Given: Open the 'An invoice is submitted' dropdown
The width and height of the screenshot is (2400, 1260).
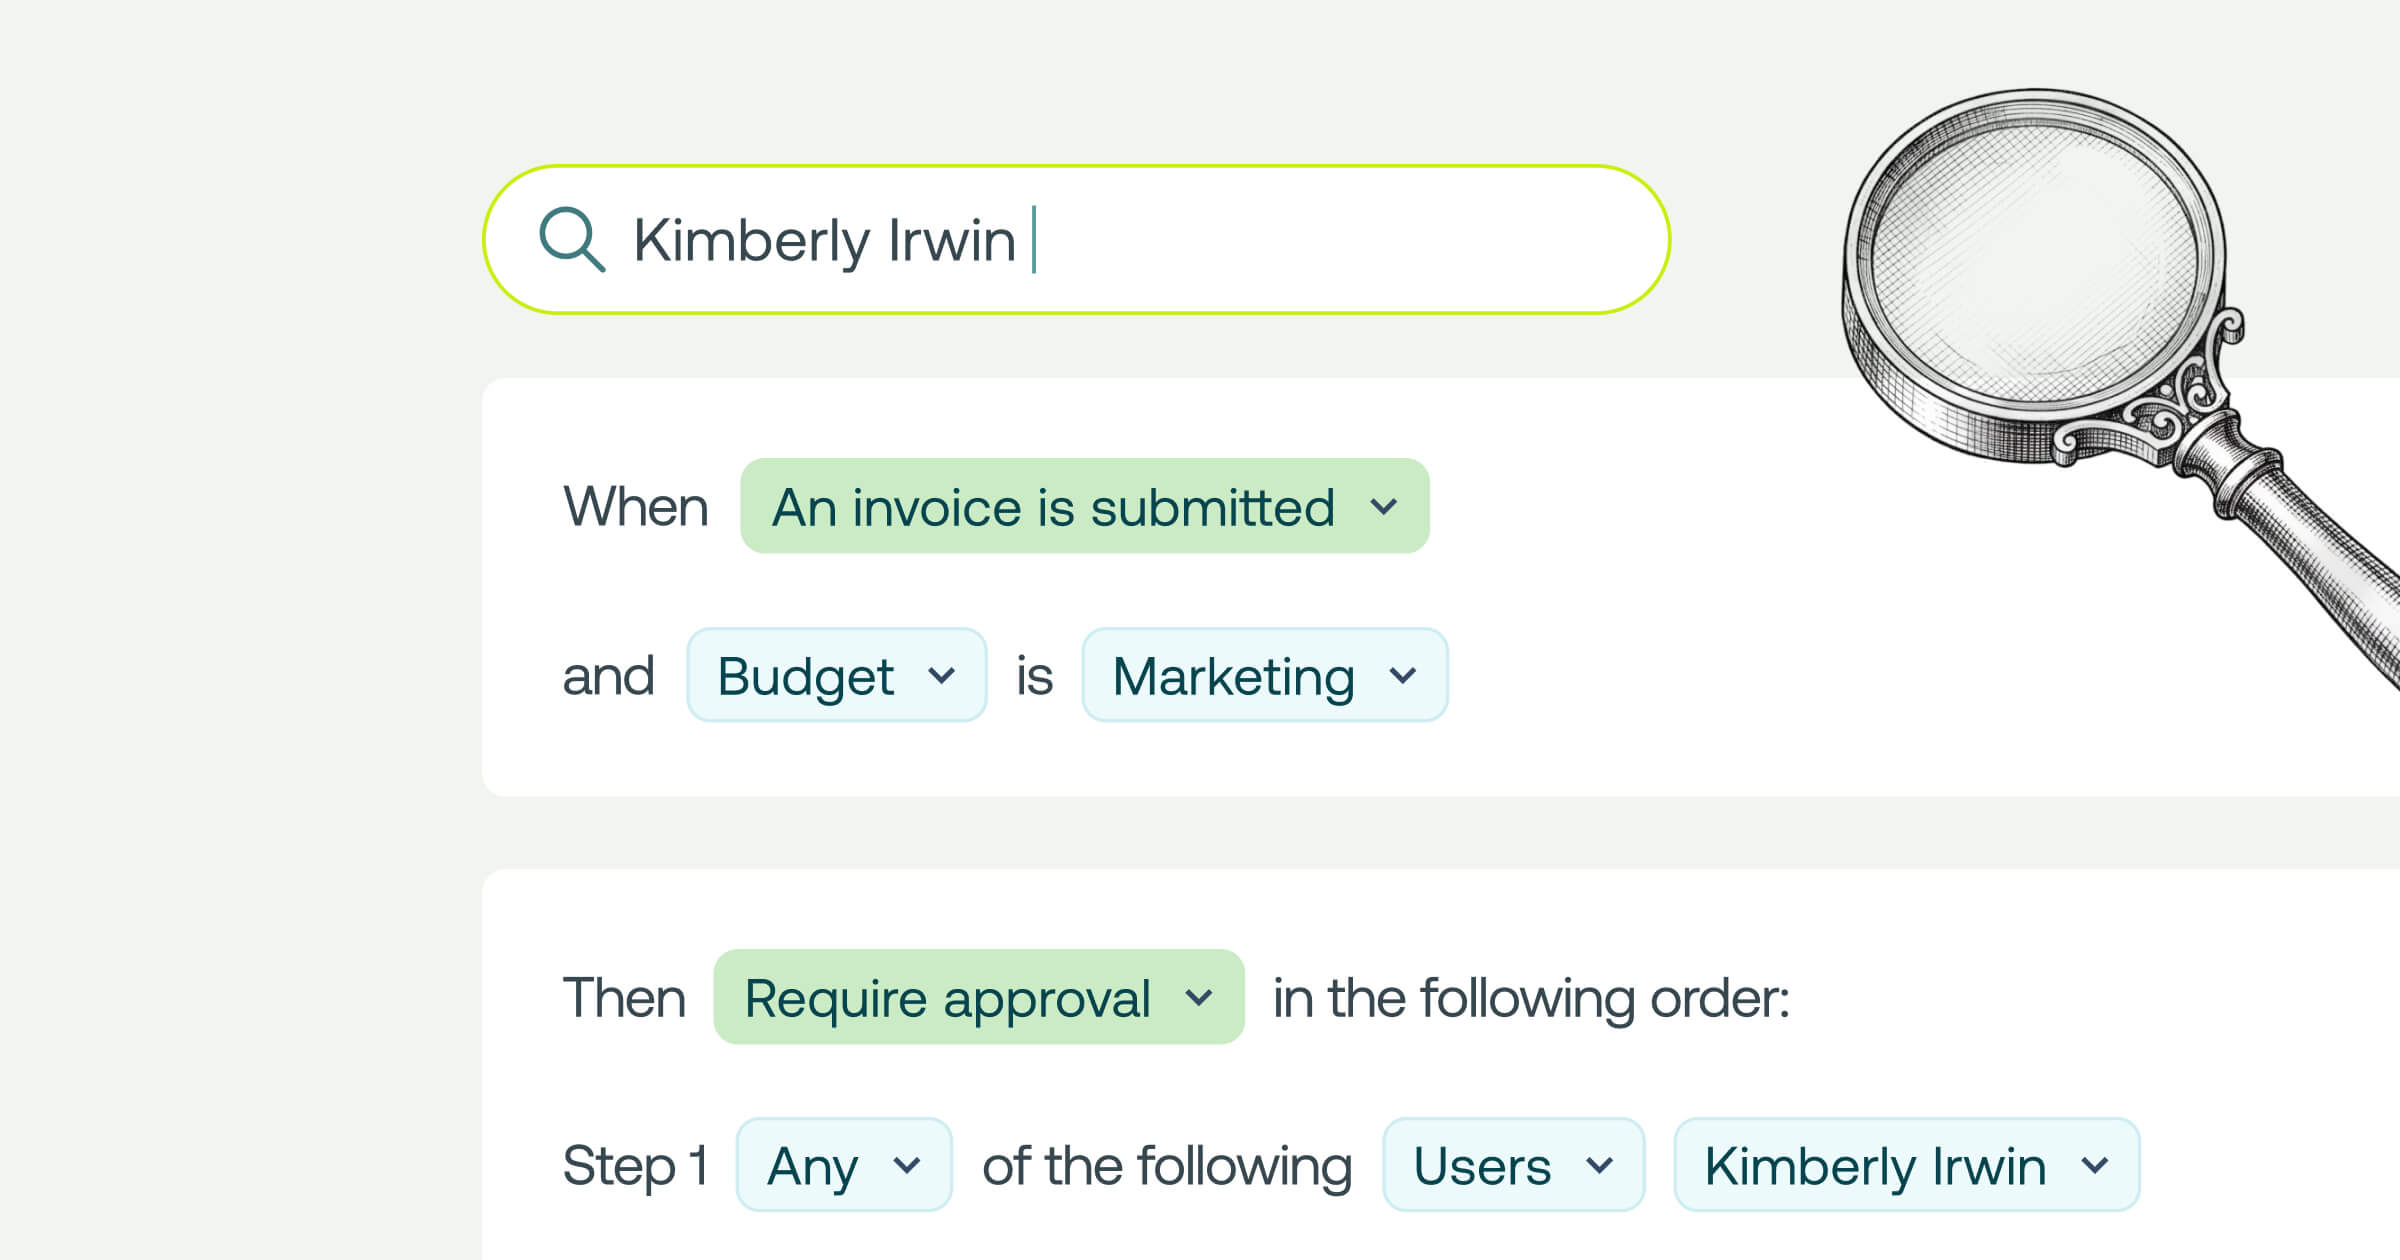Looking at the screenshot, I should [1053, 507].
